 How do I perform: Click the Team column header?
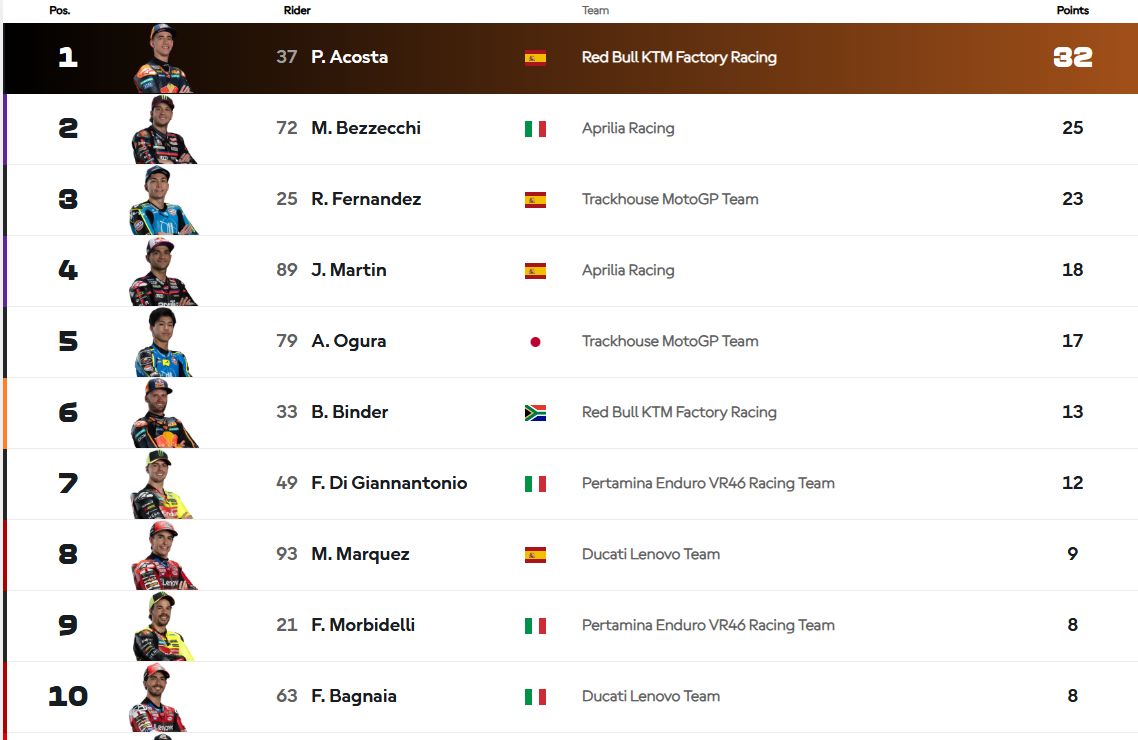pos(596,11)
